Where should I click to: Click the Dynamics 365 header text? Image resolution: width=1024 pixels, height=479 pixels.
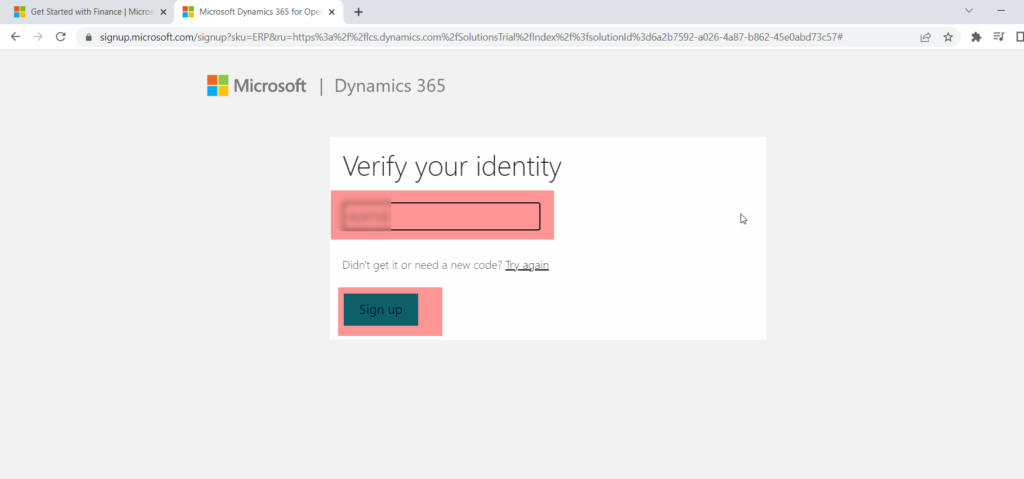click(390, 86)
